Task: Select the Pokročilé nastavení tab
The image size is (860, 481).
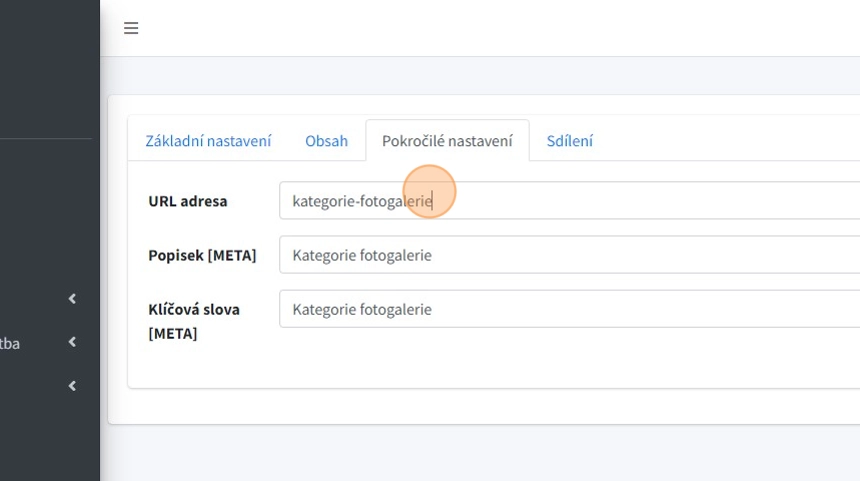Action: [447, 141]
